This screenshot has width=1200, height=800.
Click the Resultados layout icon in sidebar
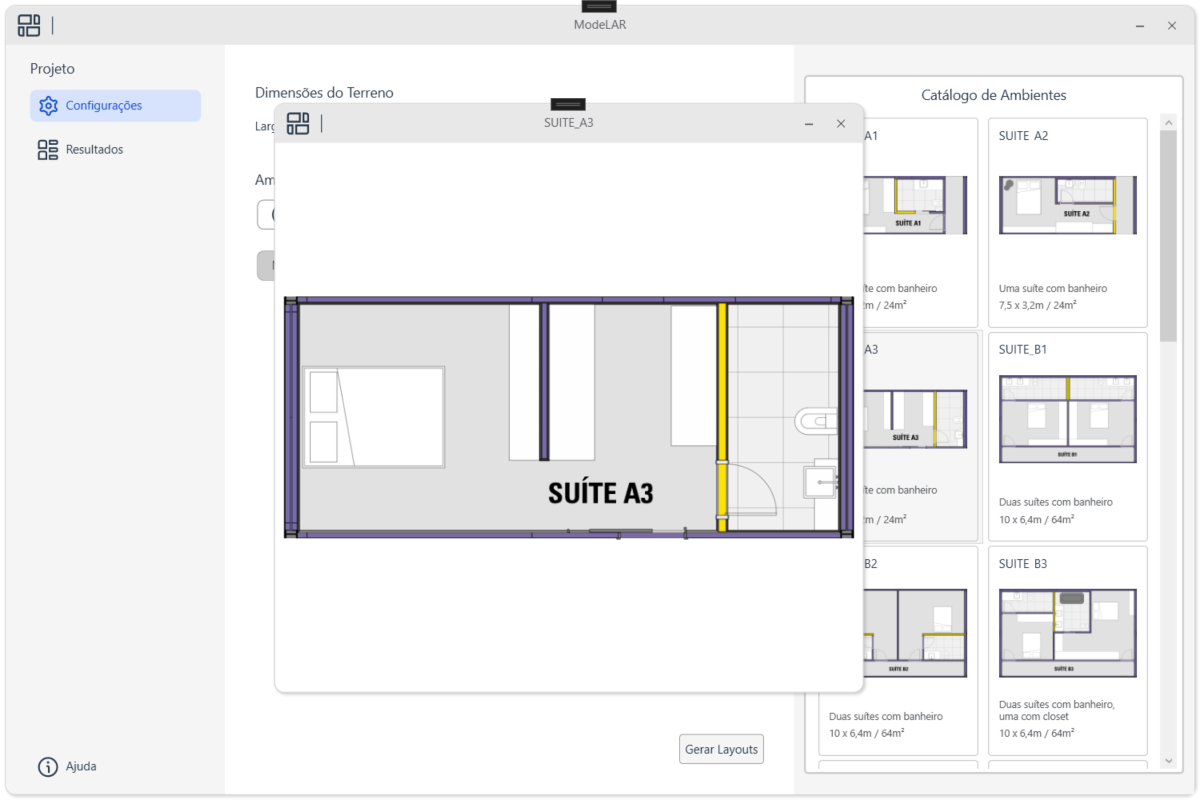click(x=48, y=150)
